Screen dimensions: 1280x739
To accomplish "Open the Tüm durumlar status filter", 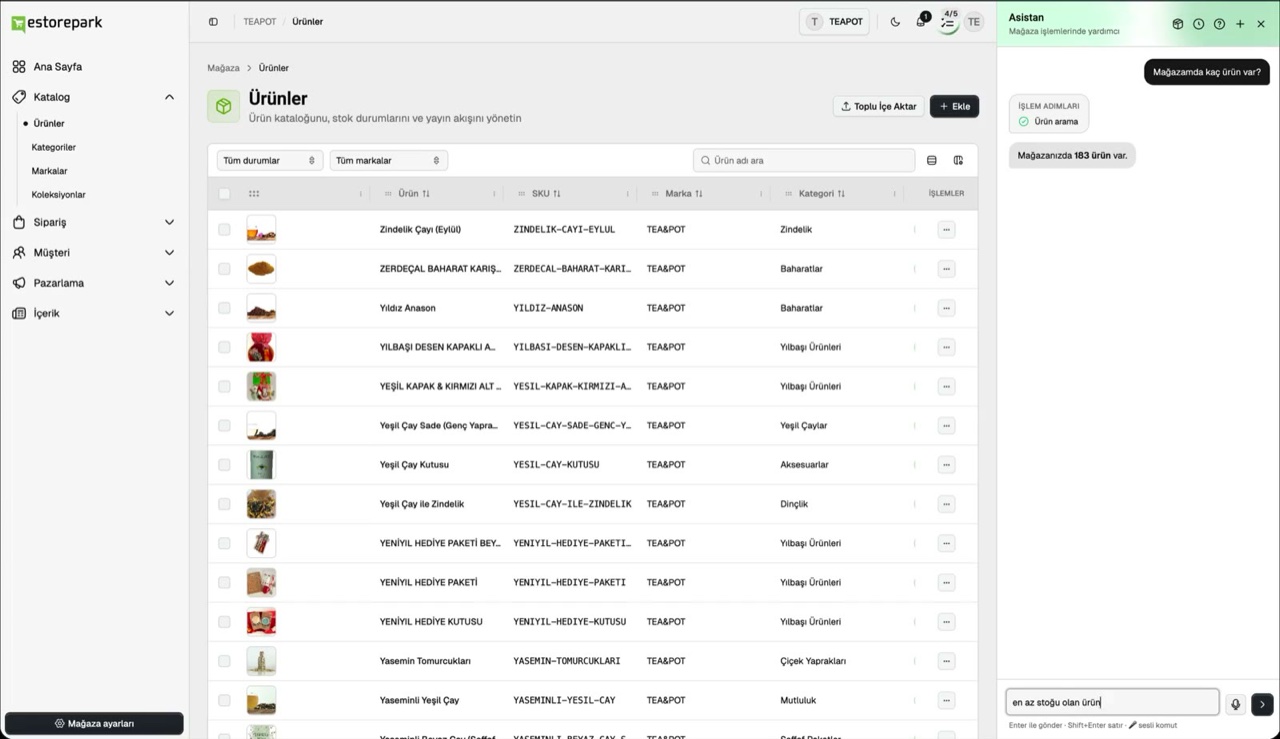I will point(270,160).
